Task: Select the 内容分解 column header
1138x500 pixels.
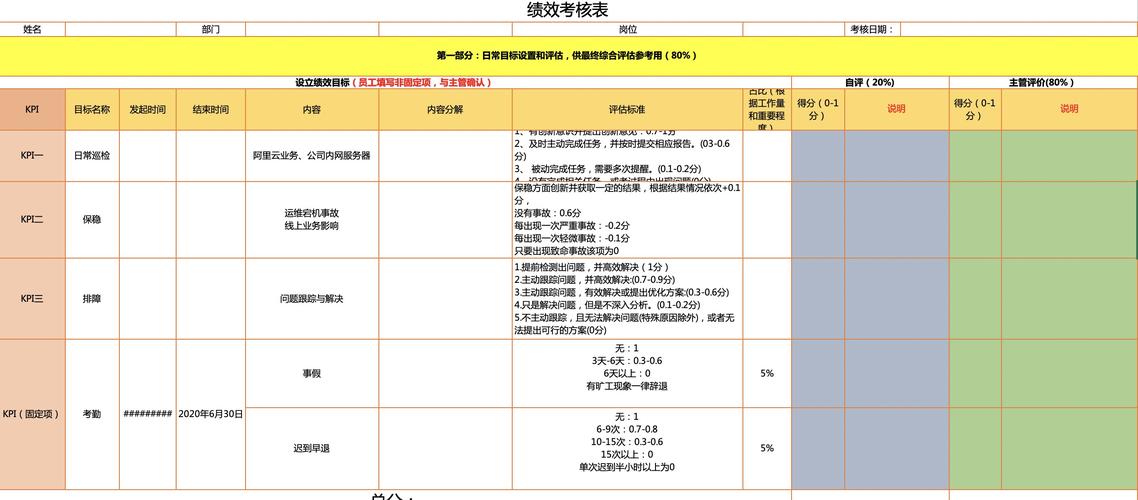Action: (x=446, y=110)
